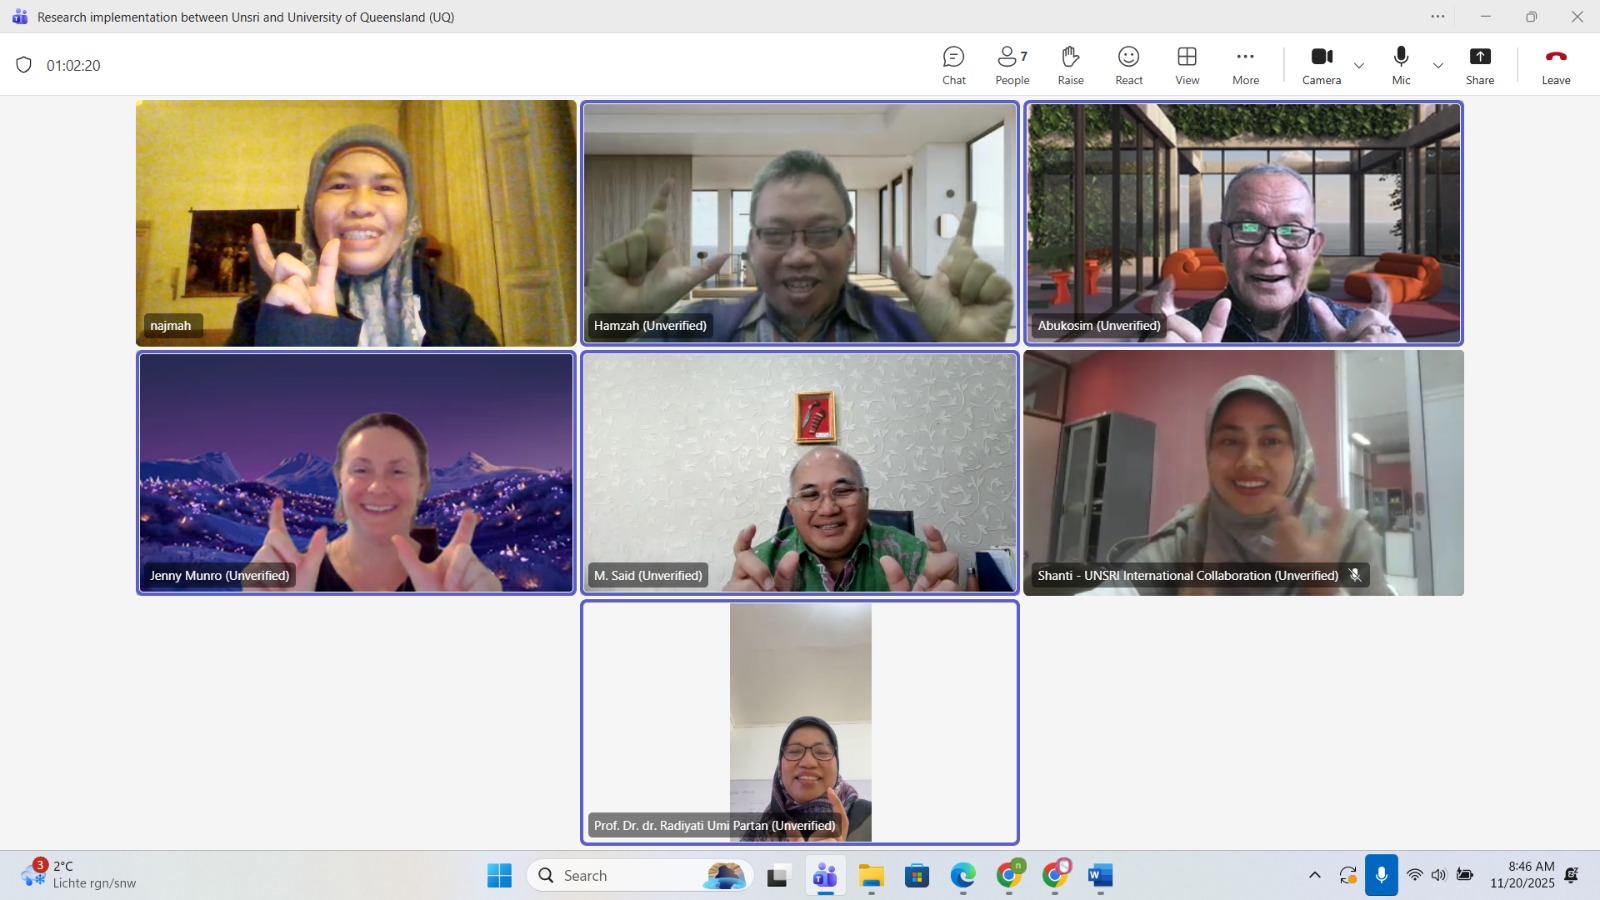
Task: Expand the Camera options dropdown arrow
Action: coord(1359,66)
